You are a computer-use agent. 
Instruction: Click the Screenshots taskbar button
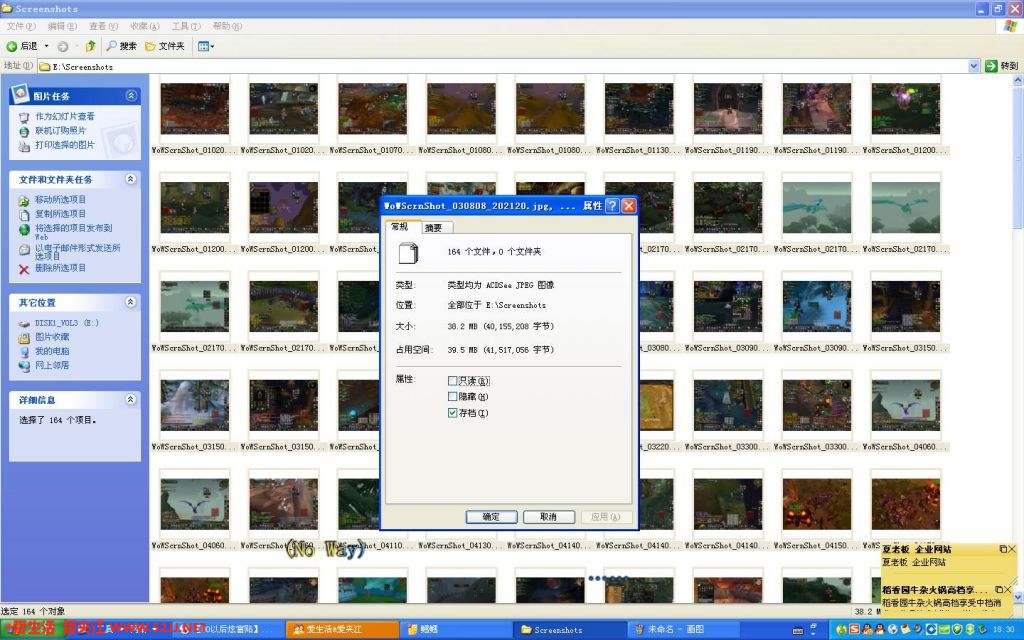pyautogui.click(x=568, y=630)
